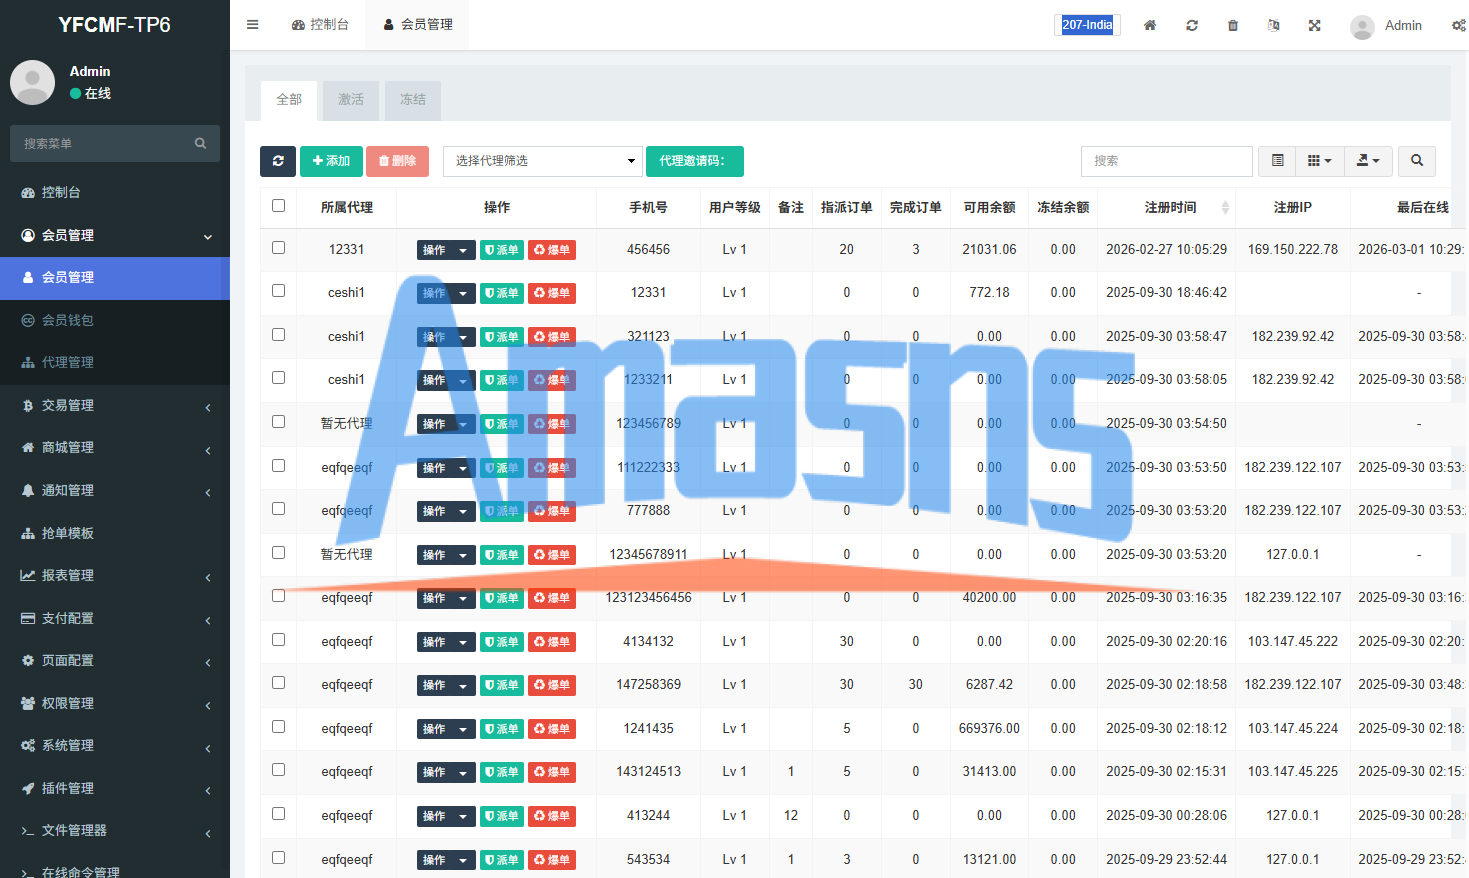
Task: Check the row for phone 321123
Action: (x=279, y=335)
